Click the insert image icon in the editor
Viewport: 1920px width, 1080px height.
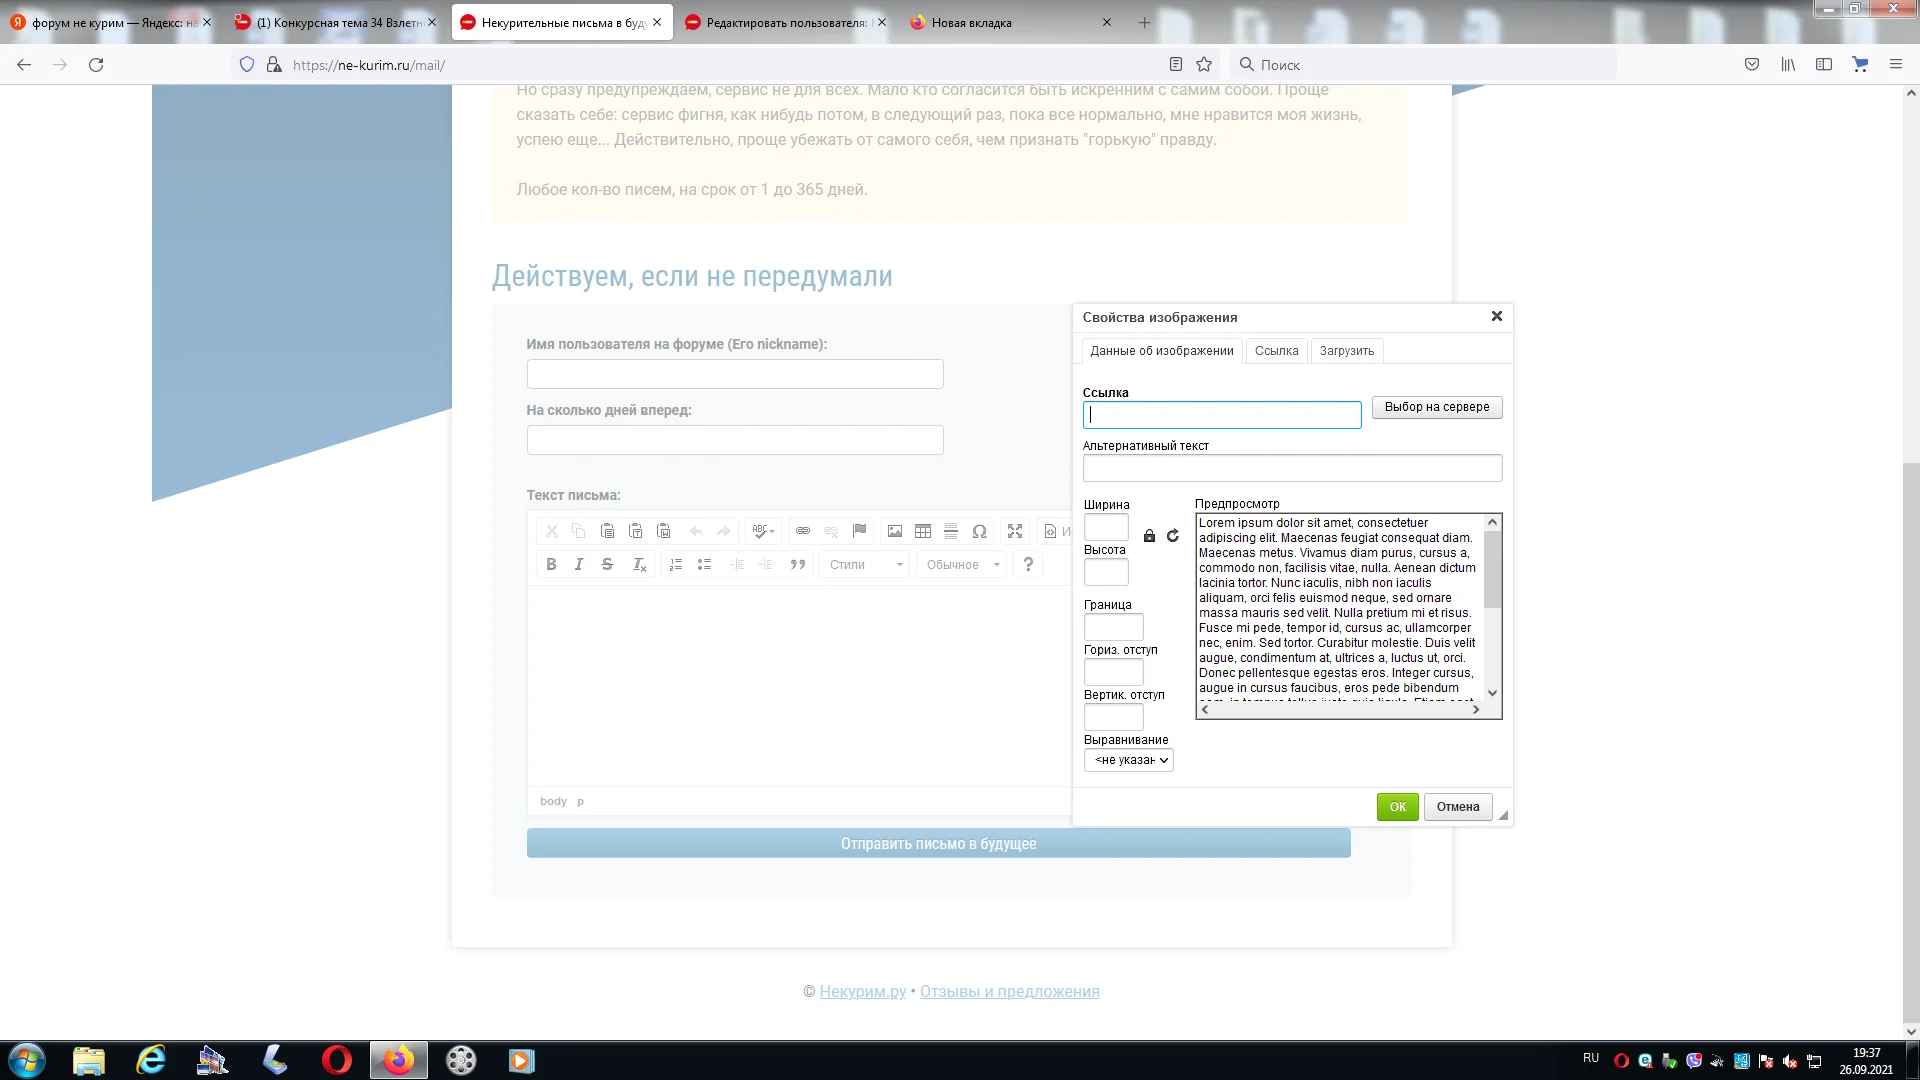[895, 531]
